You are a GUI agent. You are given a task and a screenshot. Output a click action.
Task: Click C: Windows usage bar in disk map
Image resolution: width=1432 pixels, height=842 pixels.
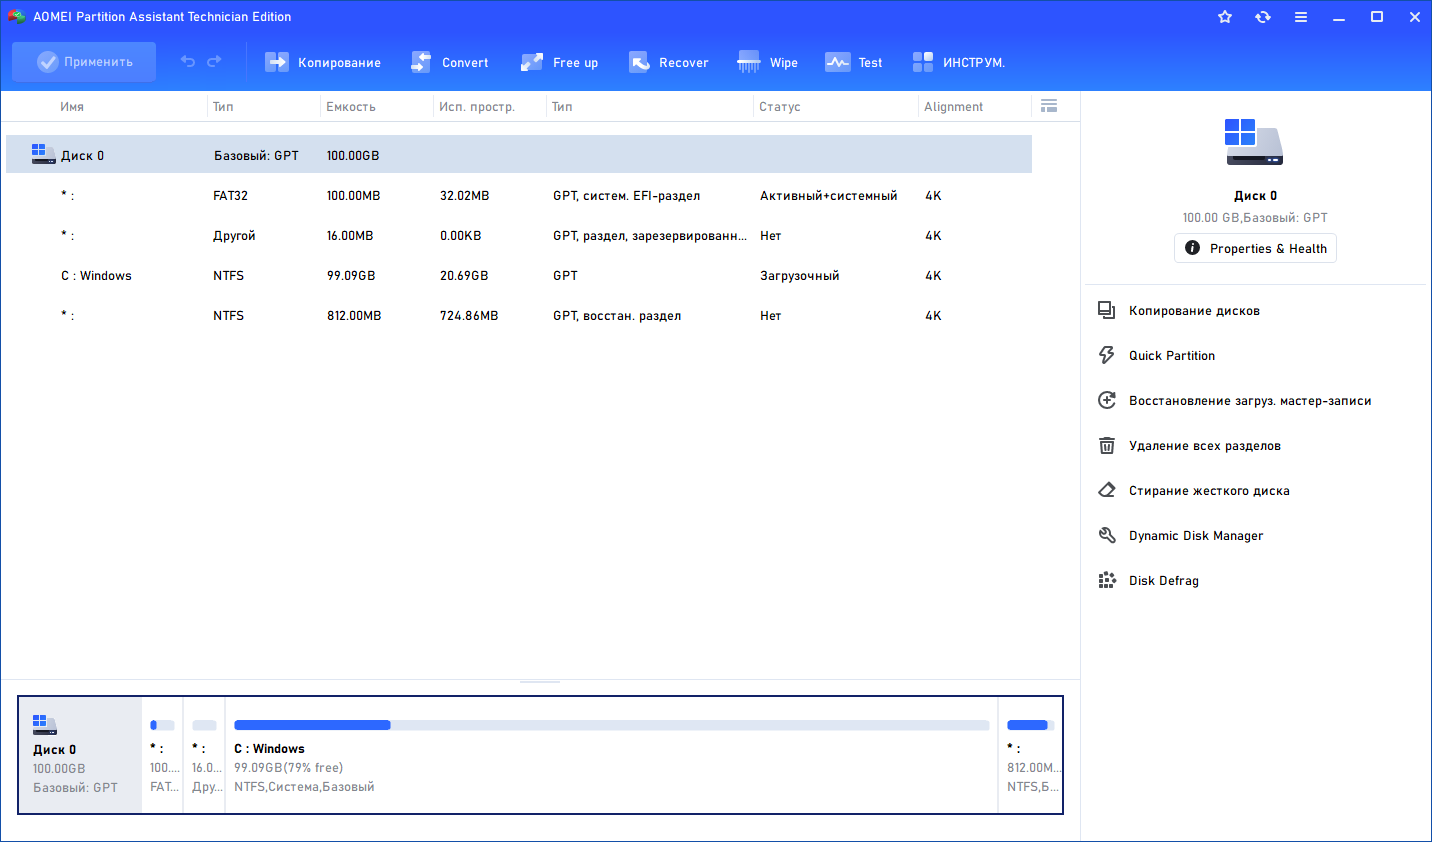coord(611,725)
